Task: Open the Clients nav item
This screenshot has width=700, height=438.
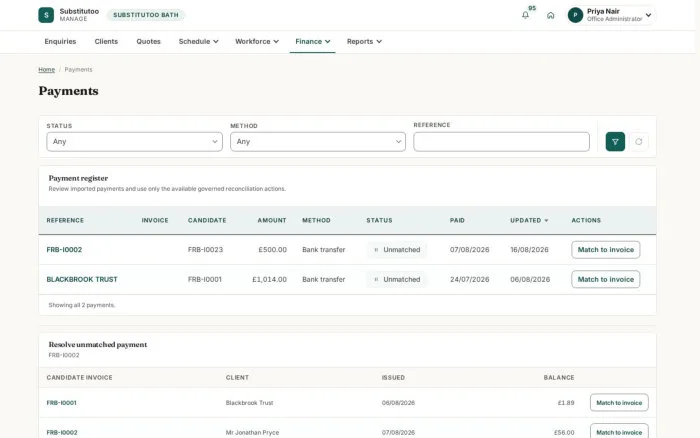Action: click(106, 42)
